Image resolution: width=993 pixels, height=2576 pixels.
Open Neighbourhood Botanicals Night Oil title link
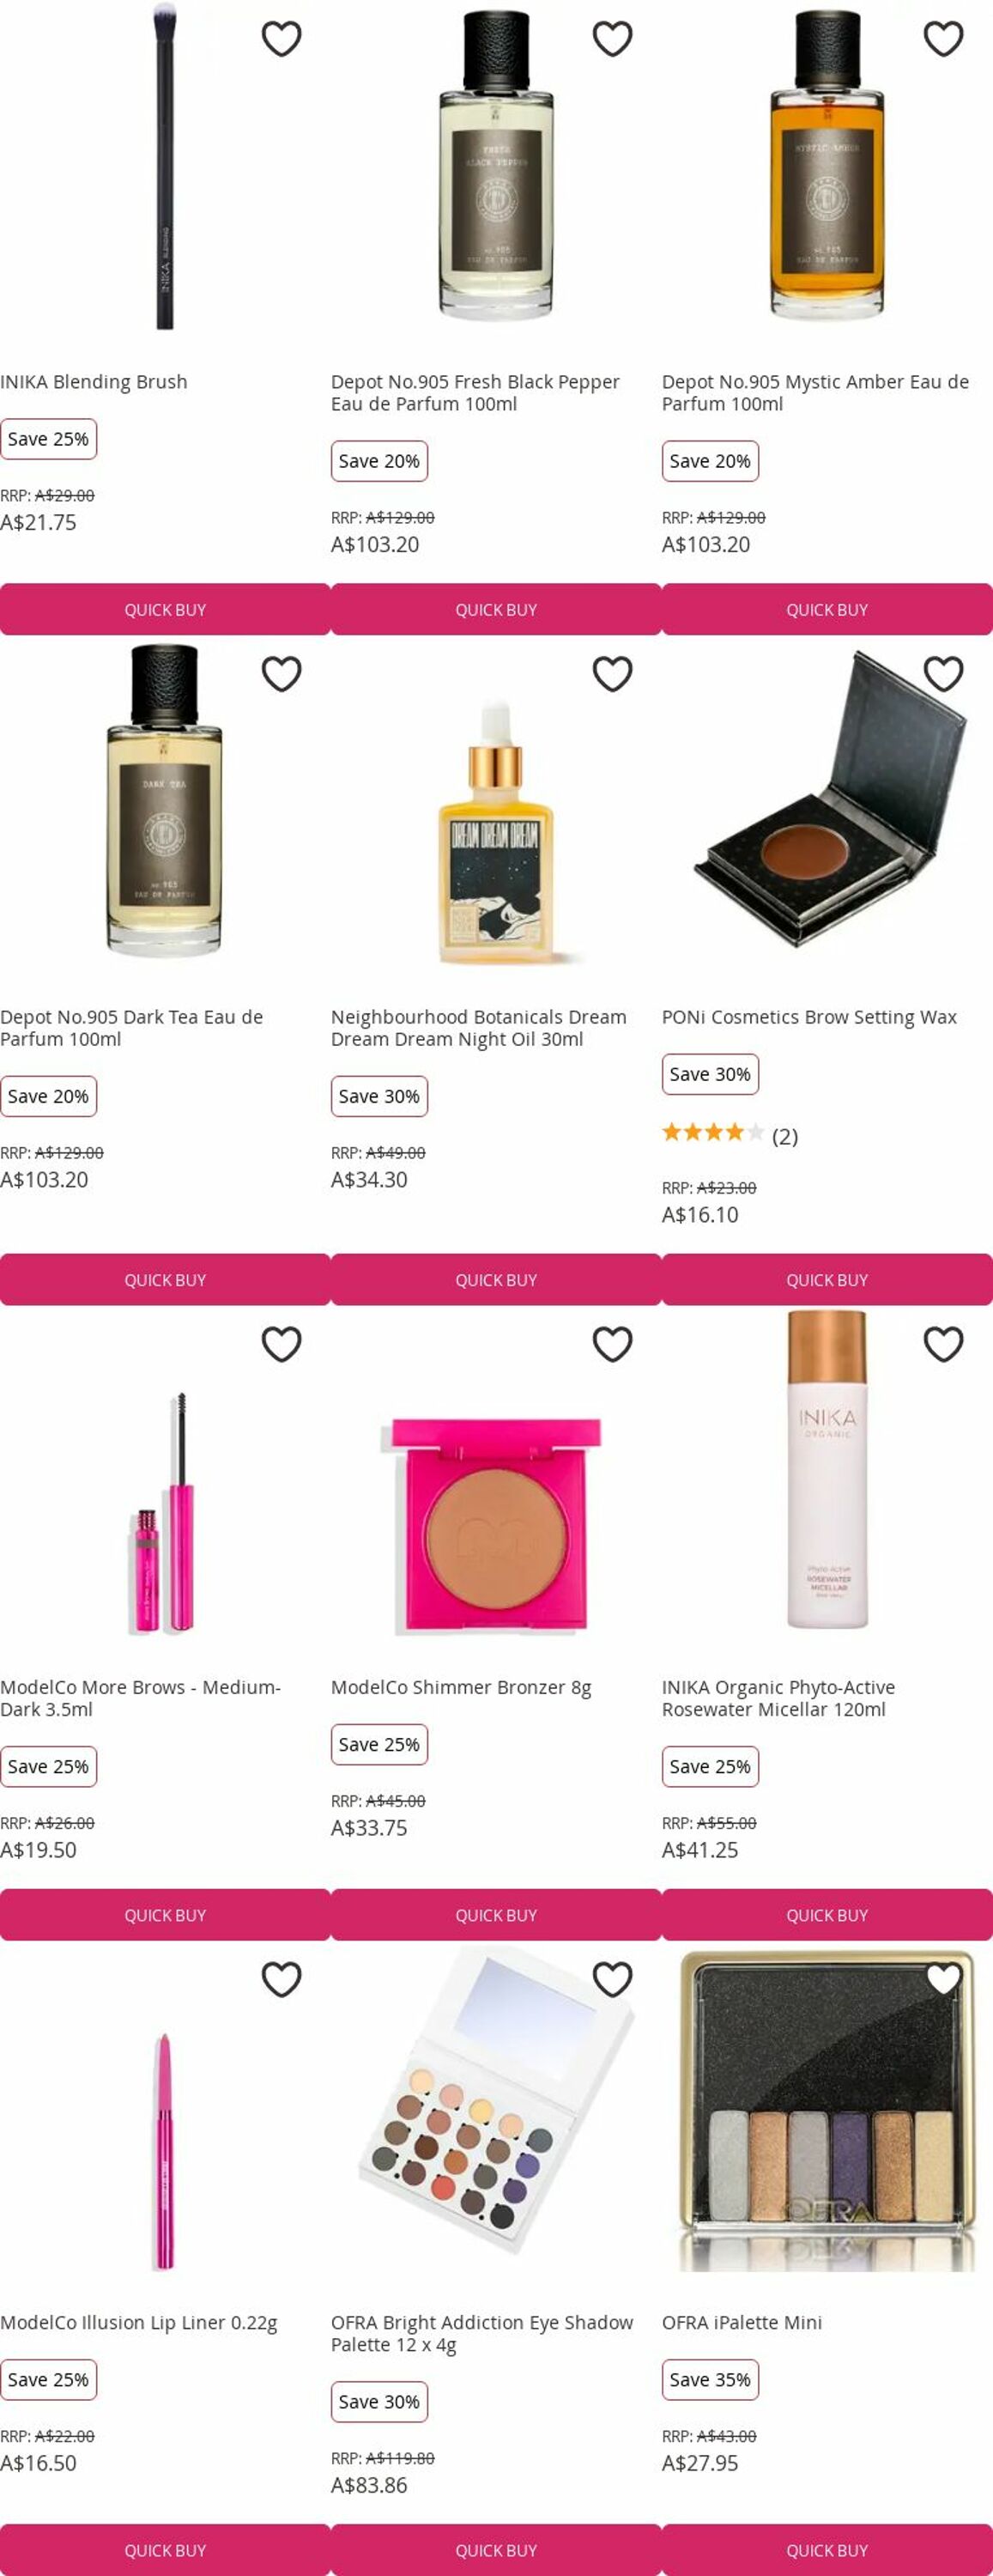pos(478,1028)
